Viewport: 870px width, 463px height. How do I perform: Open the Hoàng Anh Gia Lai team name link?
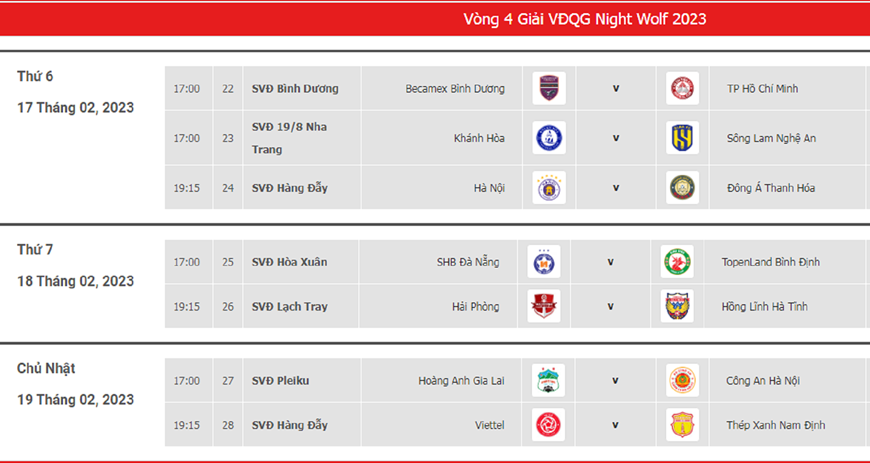461,381
